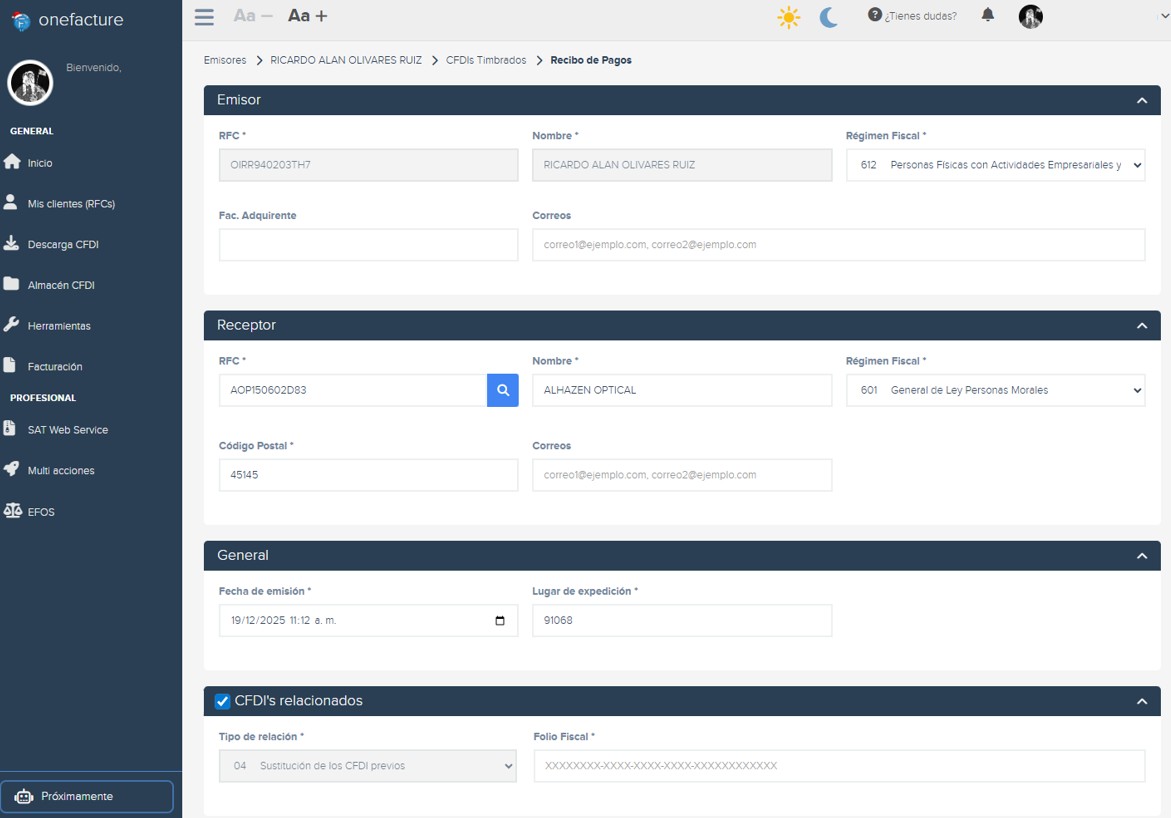The image size is (1171, 818).
Task: Open the Receptor Régimen Fiscal dropdown
Action: coord(995,390)
